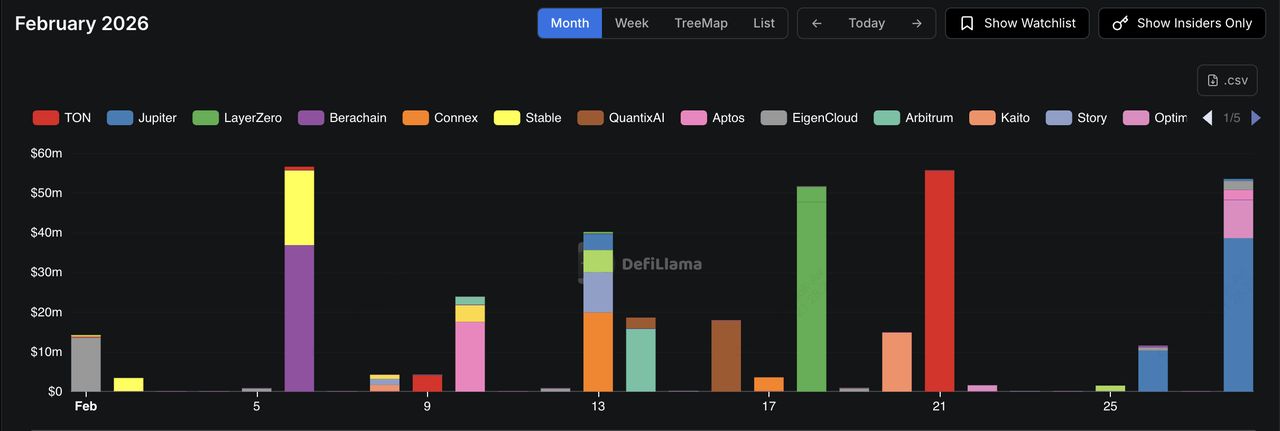
Task: Click the brown QuantixAI bar near Feb 16
Action: (x=726, y=356)
